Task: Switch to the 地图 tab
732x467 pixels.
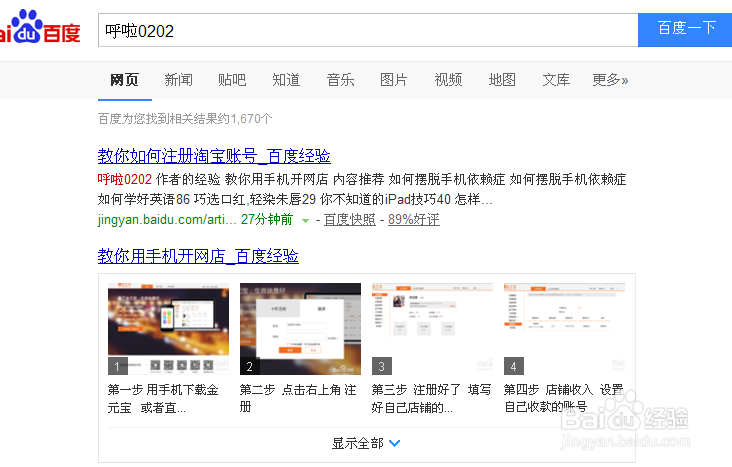Action: coord(502,80)
